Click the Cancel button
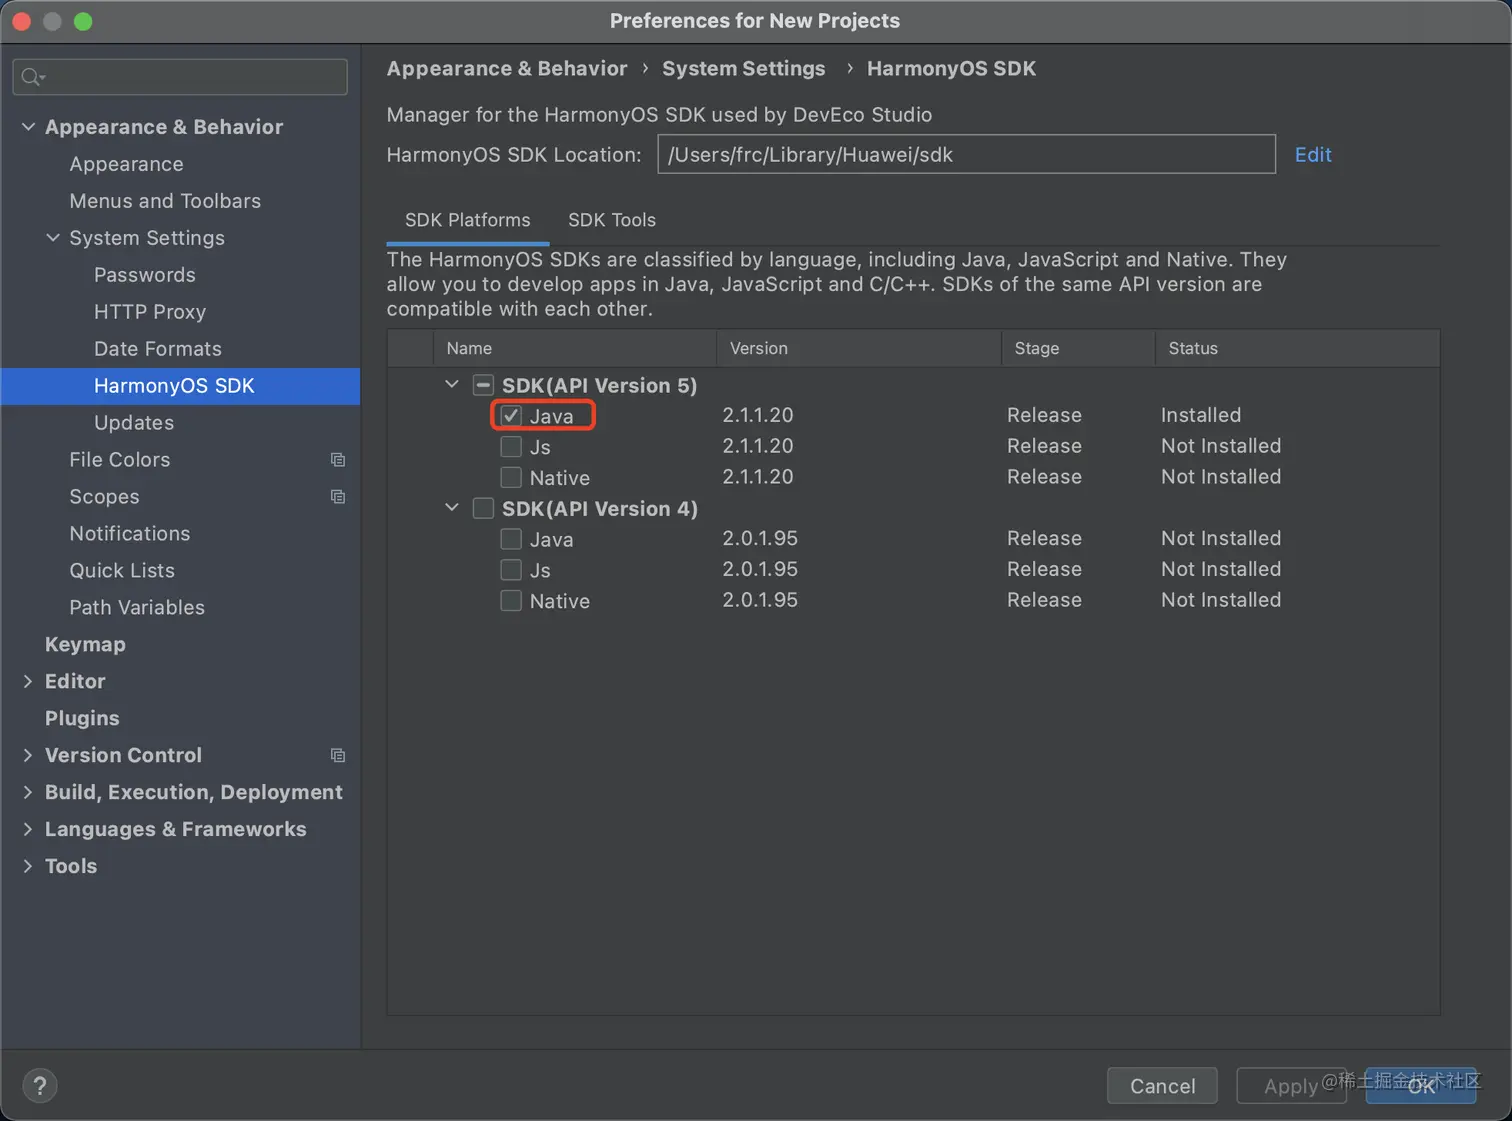Viewport: 1512px width, 1121px height. click(1162, 1086)
